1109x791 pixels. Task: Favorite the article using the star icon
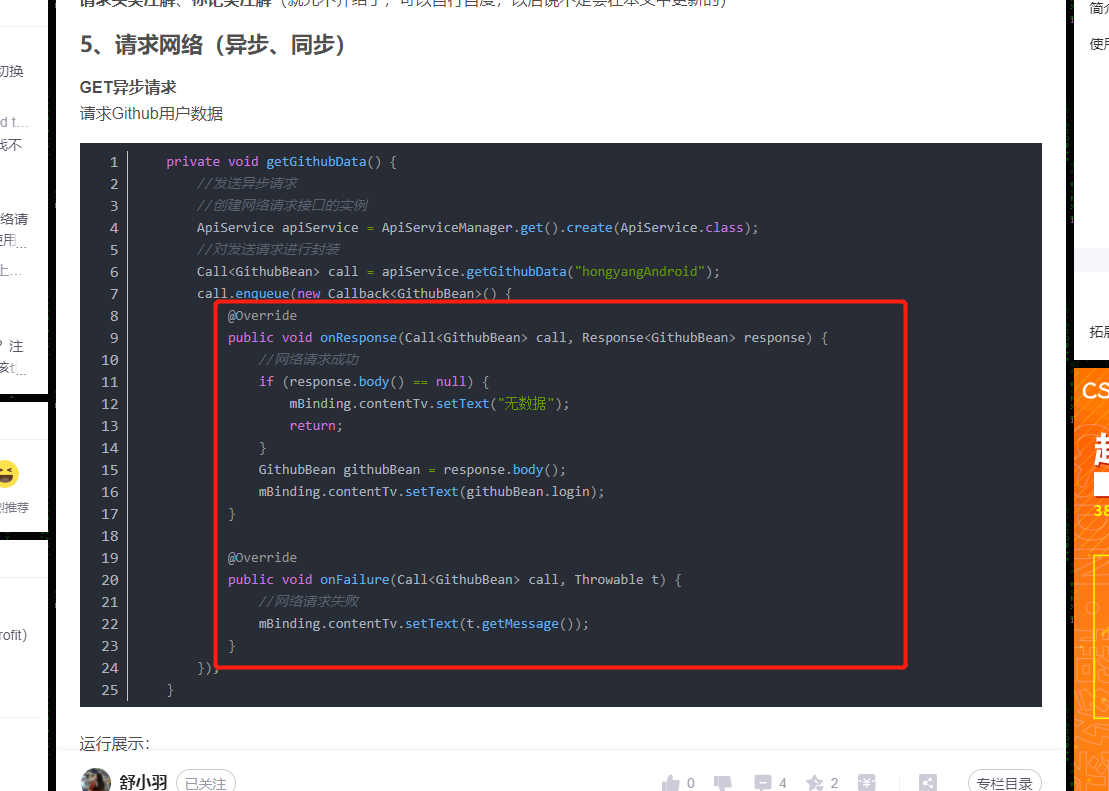pos(815,782)
